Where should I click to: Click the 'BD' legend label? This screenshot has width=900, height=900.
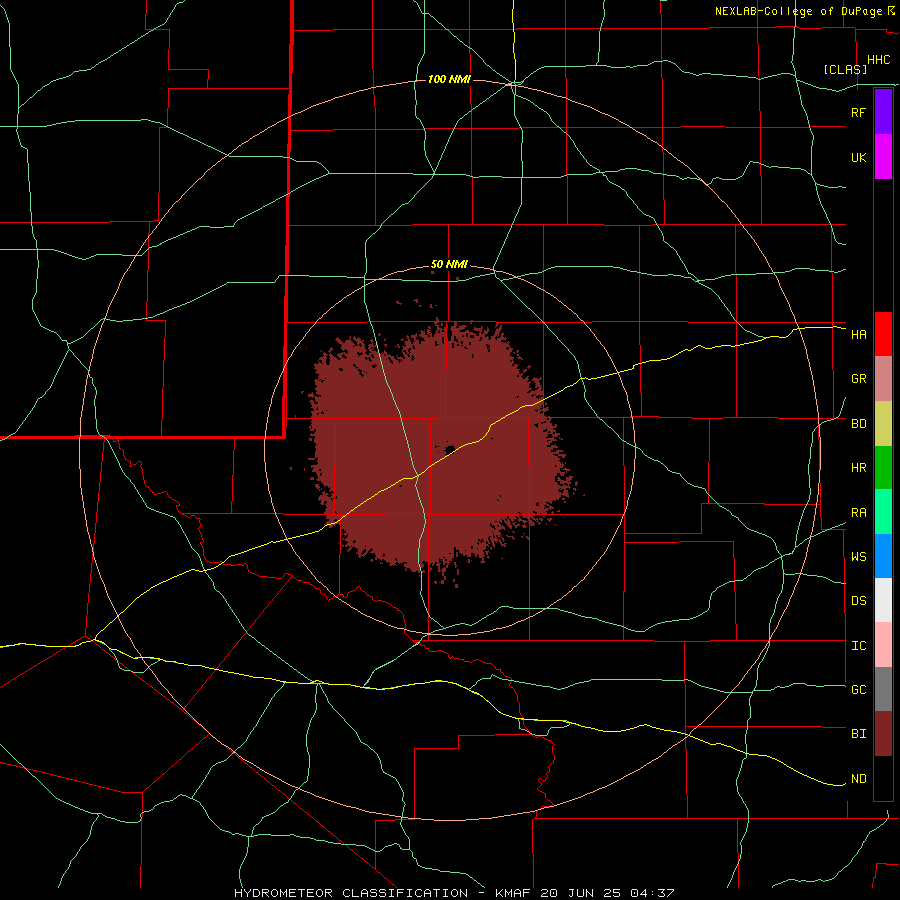pos(858,424)
